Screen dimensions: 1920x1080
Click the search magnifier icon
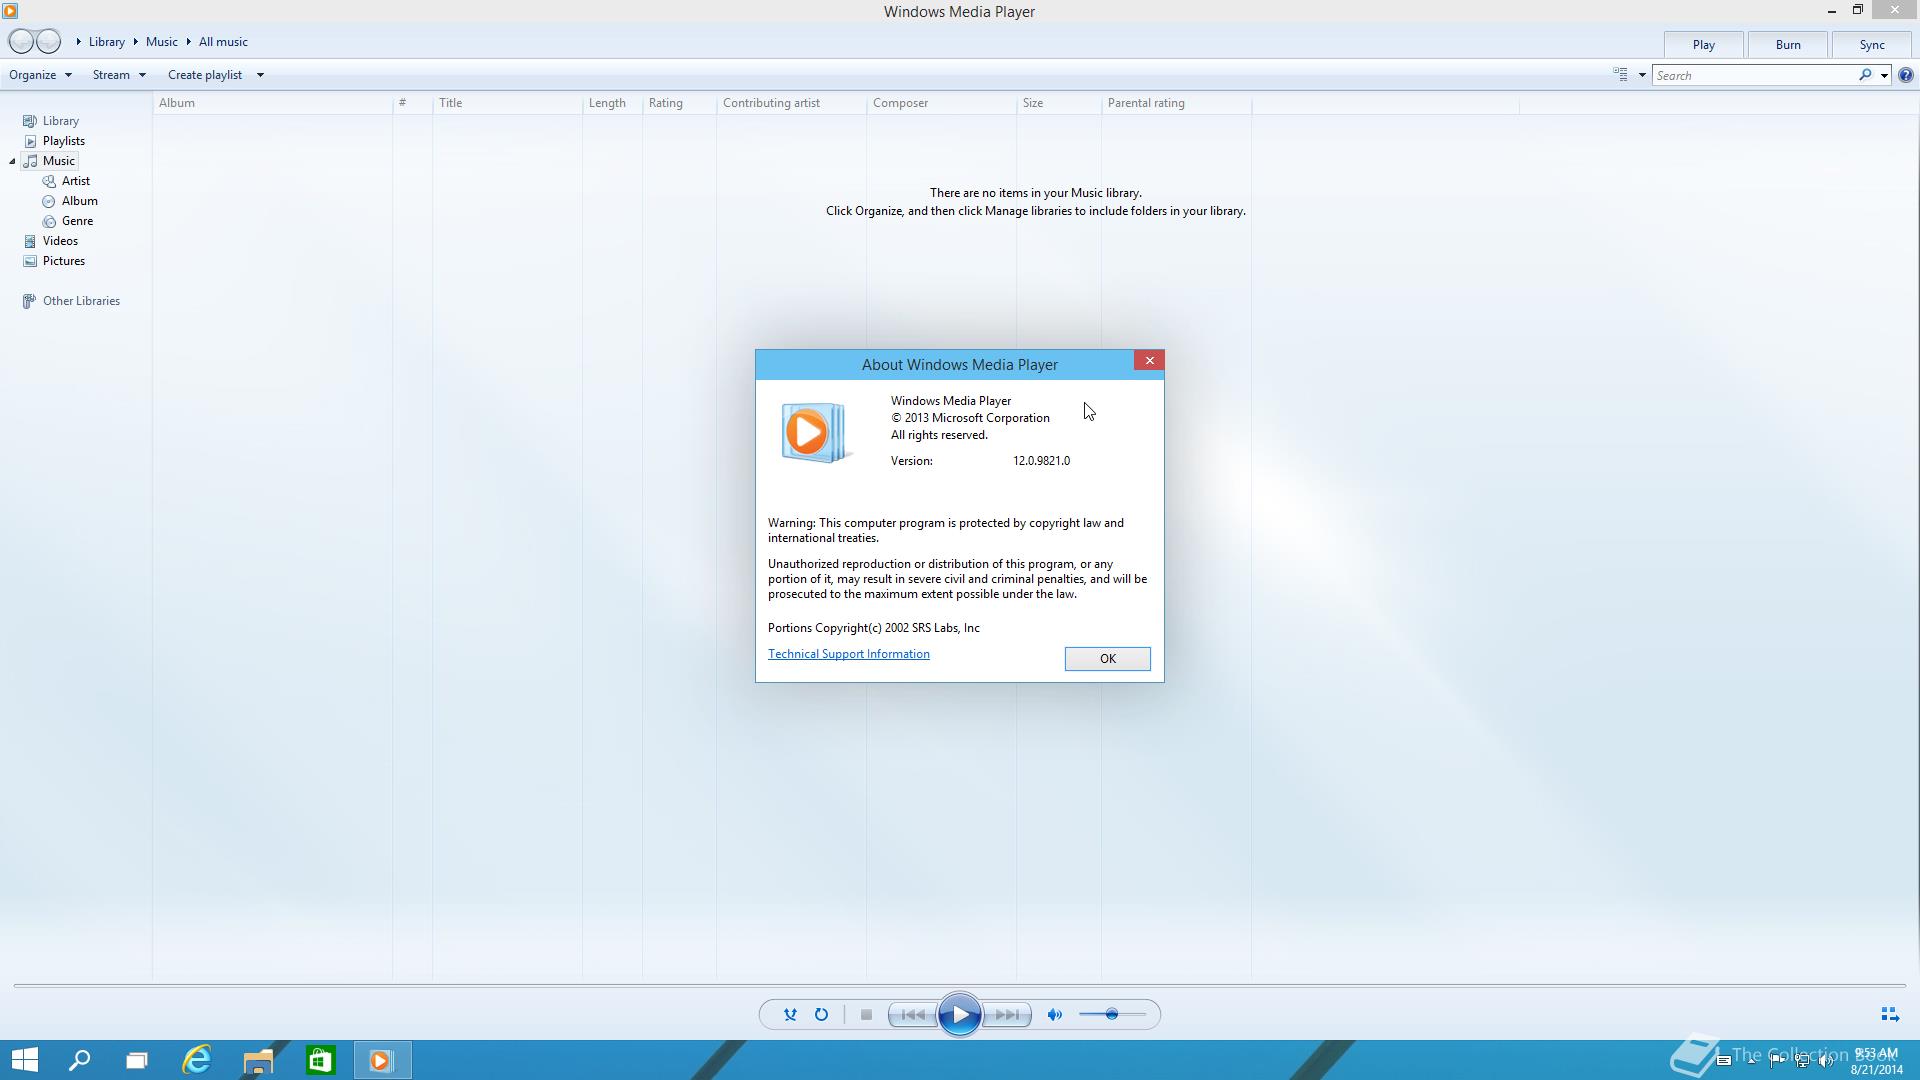coord(1865,75)
